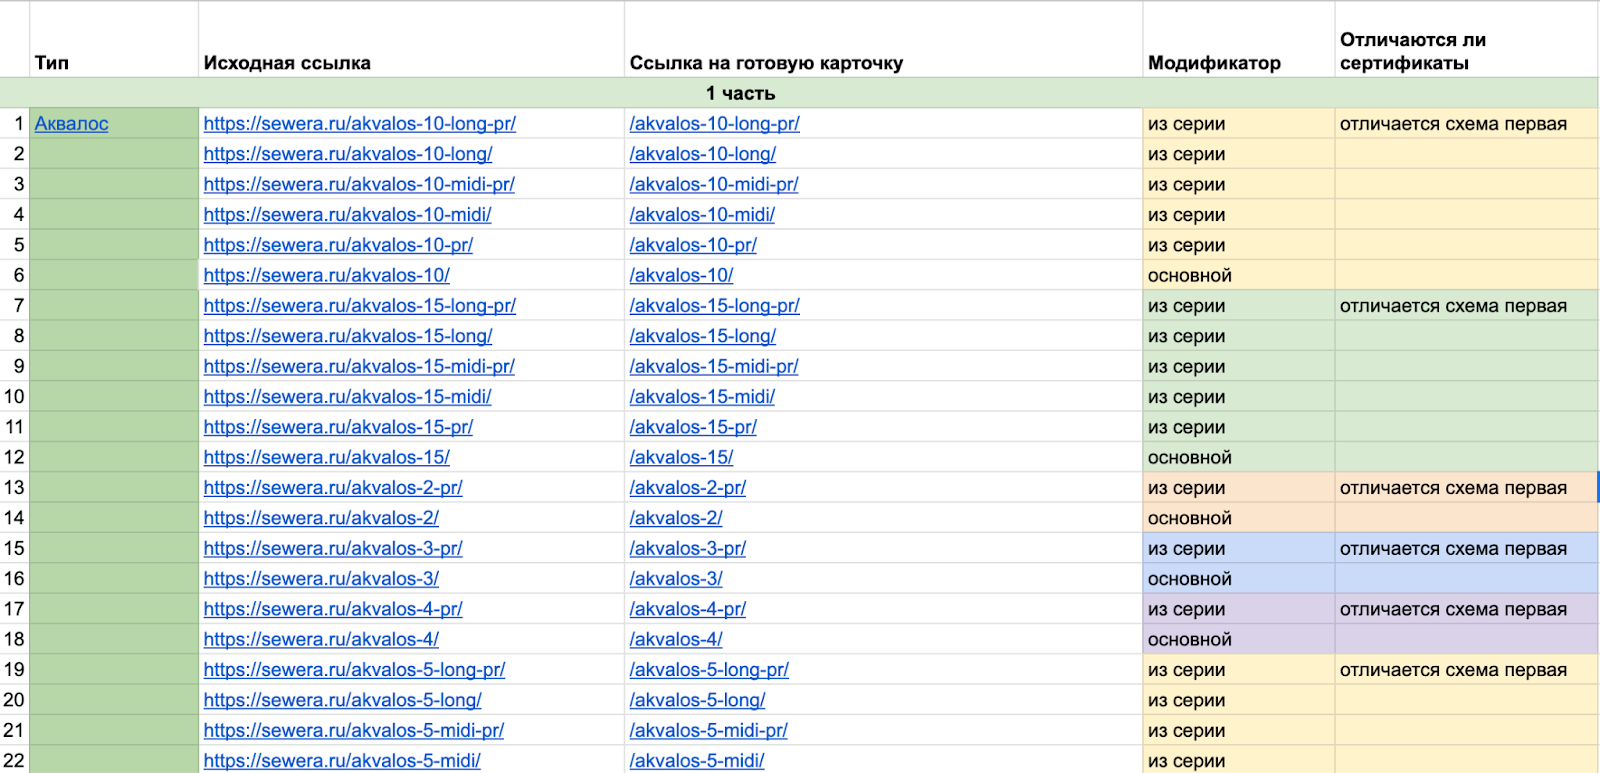Open link https://sewera.ru/akvalos-5-long-pr/
The image size is (1600, 773).
click(x=354, y=670)
